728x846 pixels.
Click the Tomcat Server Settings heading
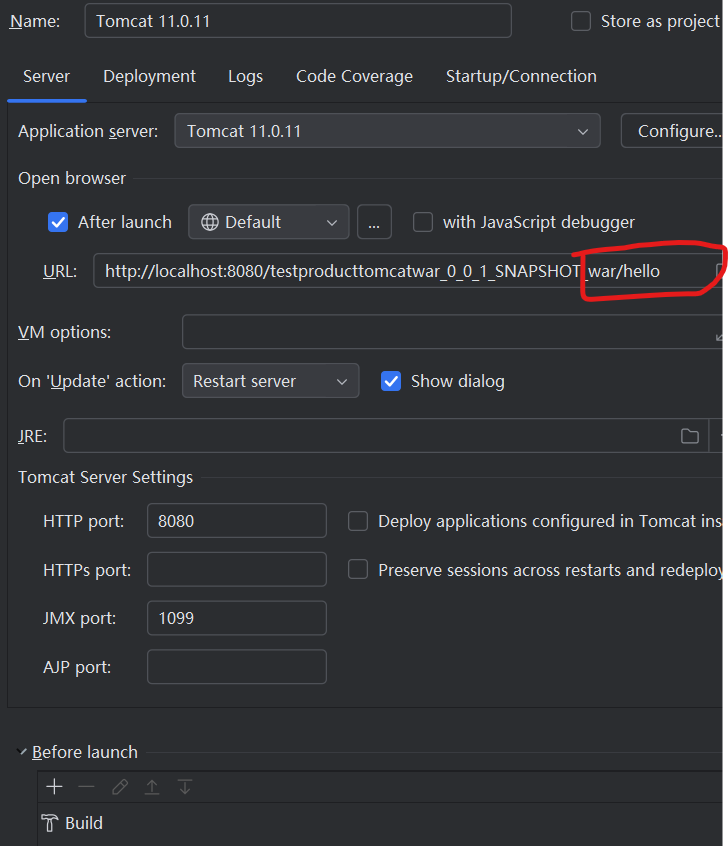(105, 477)
